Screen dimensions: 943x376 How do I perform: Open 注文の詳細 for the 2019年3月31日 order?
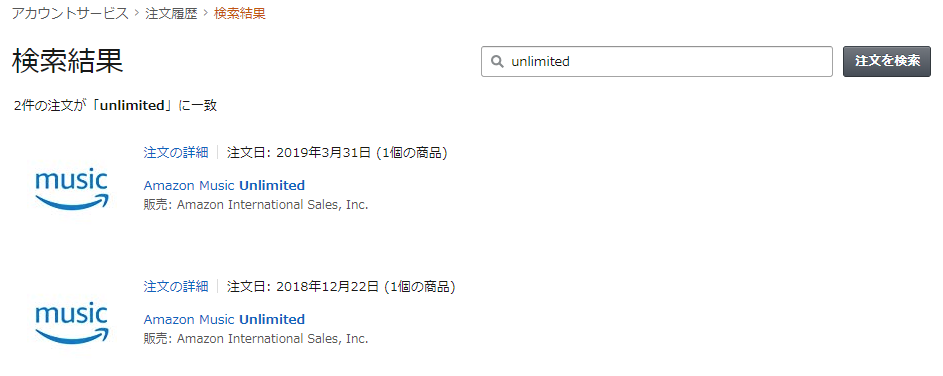coord(176,153)
